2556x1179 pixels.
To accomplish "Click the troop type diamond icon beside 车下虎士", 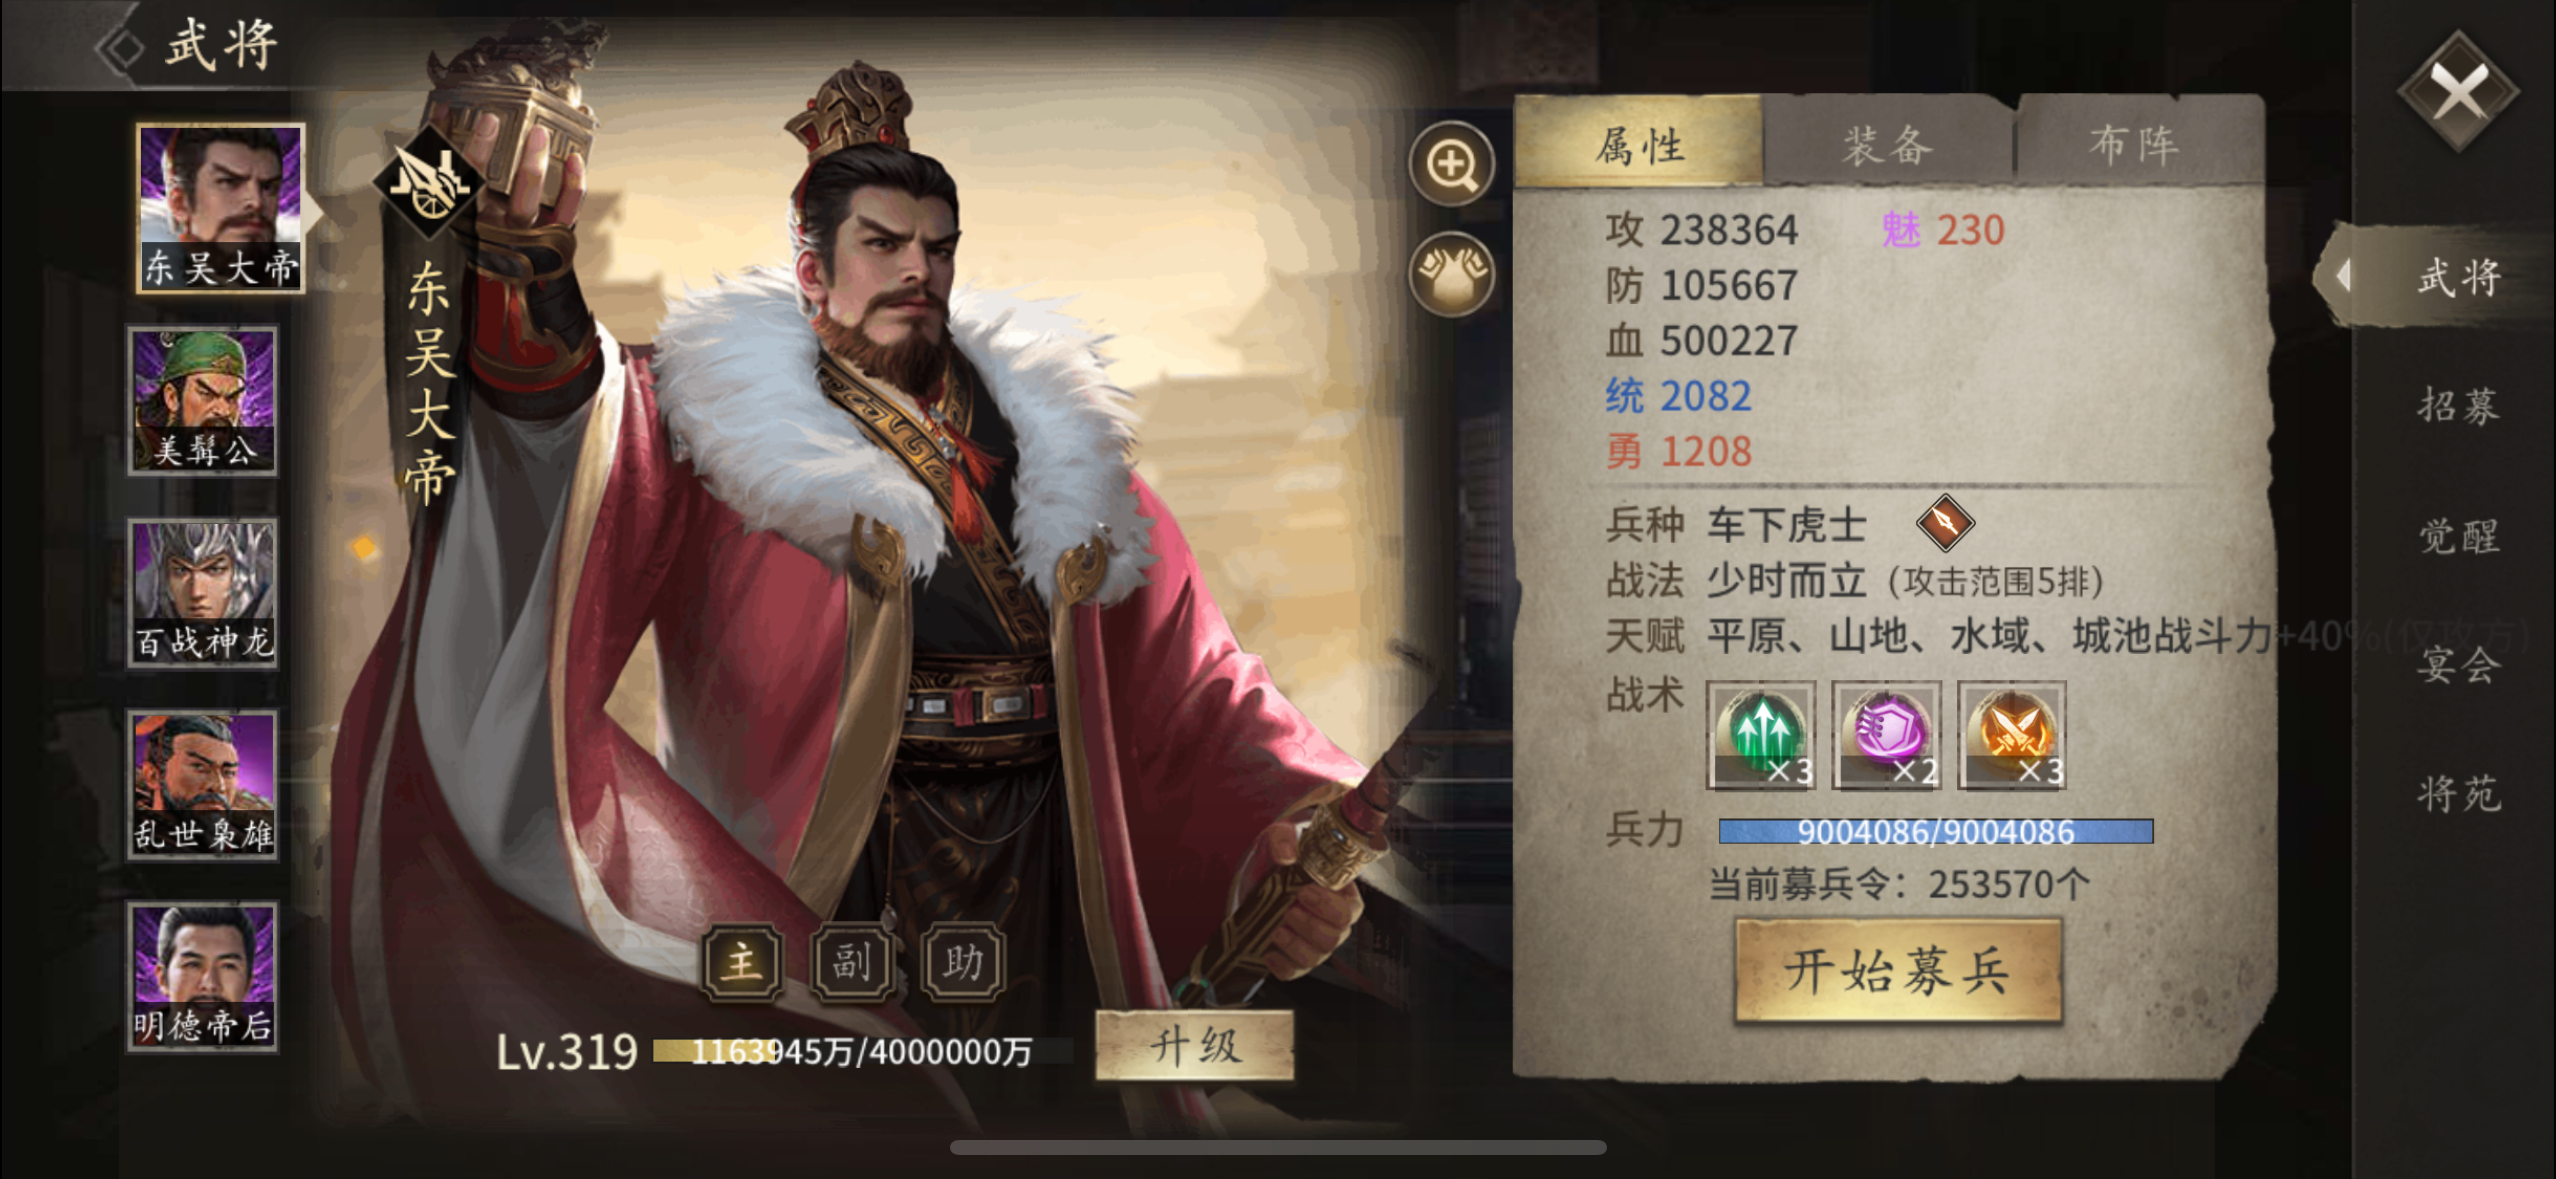I will [1945, 522].
